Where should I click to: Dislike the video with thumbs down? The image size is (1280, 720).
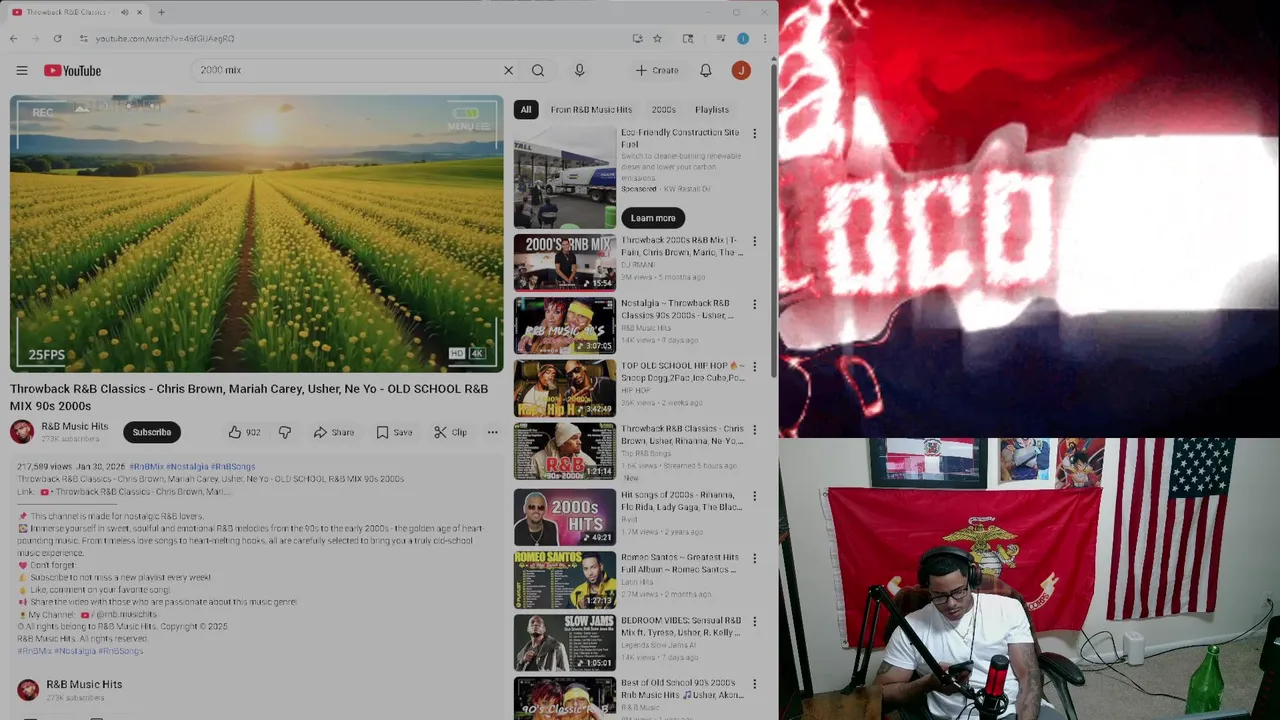point(285,432)
